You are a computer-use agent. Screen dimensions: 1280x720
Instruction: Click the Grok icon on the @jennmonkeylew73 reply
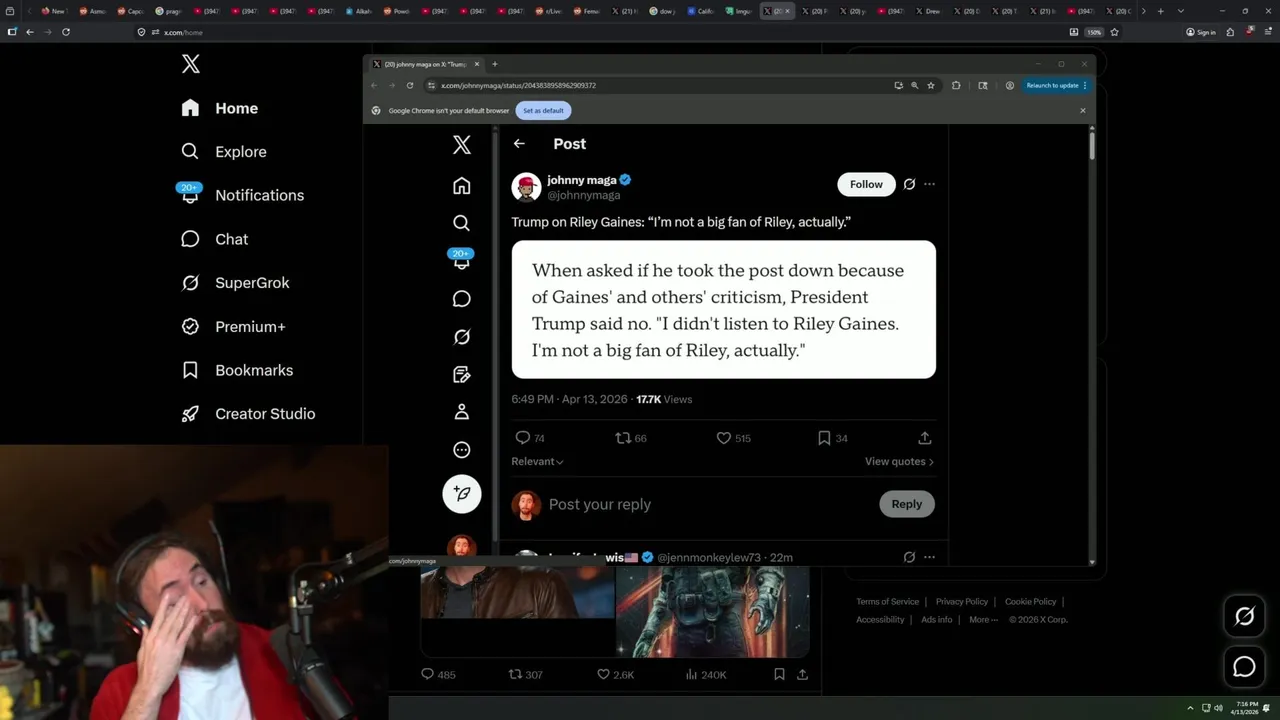coord(909,557)
